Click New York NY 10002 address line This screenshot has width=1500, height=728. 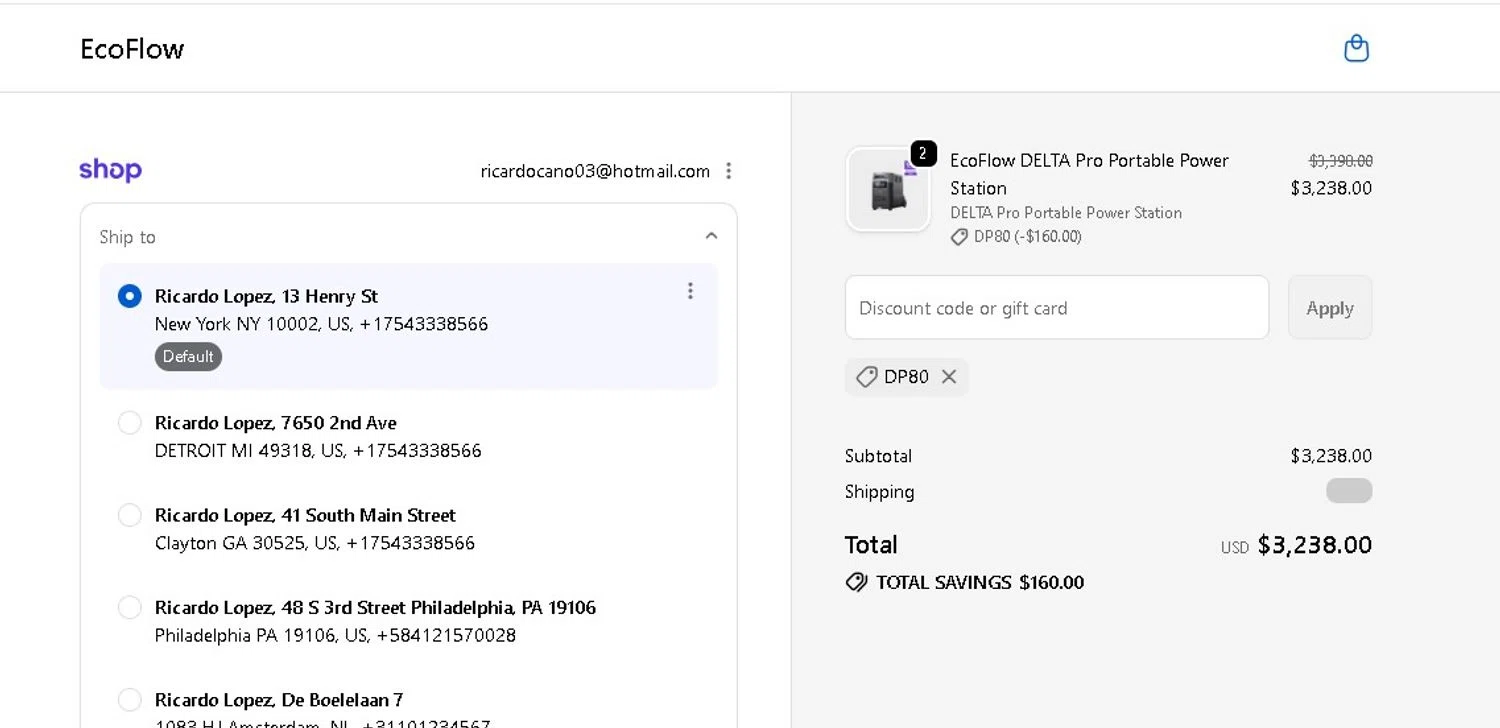(x=321, y=324)
